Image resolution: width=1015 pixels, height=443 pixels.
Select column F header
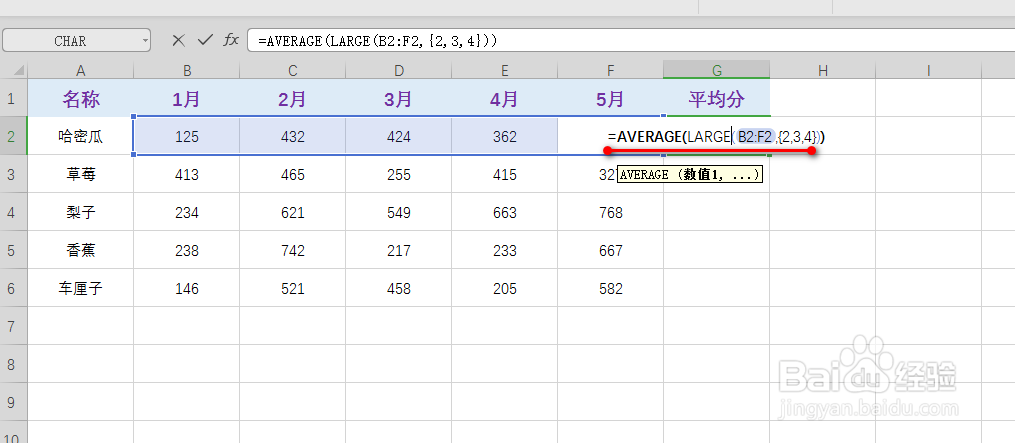pos(610,70)
